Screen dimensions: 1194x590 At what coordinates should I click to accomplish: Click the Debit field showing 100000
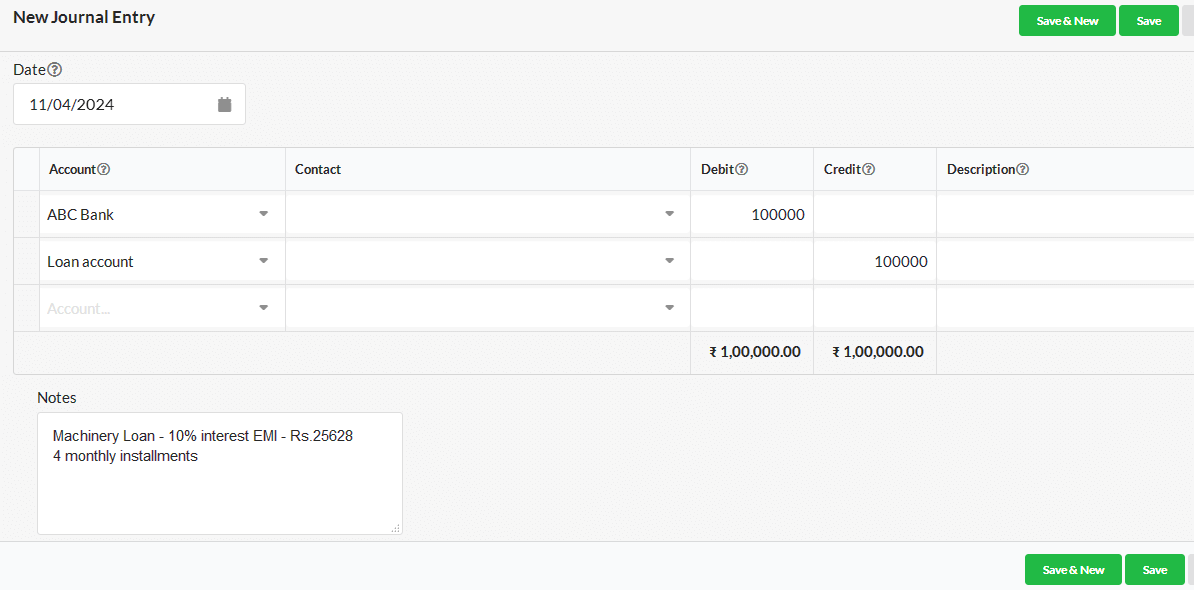click(x=752, y=215)
